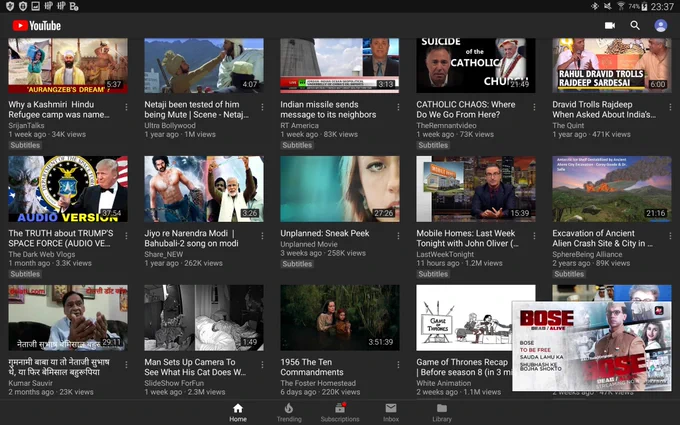Viewport: 680px width, 425px height.
Task: Play the Bahubali Modi song thumbnail
Action: click(204, 189)
